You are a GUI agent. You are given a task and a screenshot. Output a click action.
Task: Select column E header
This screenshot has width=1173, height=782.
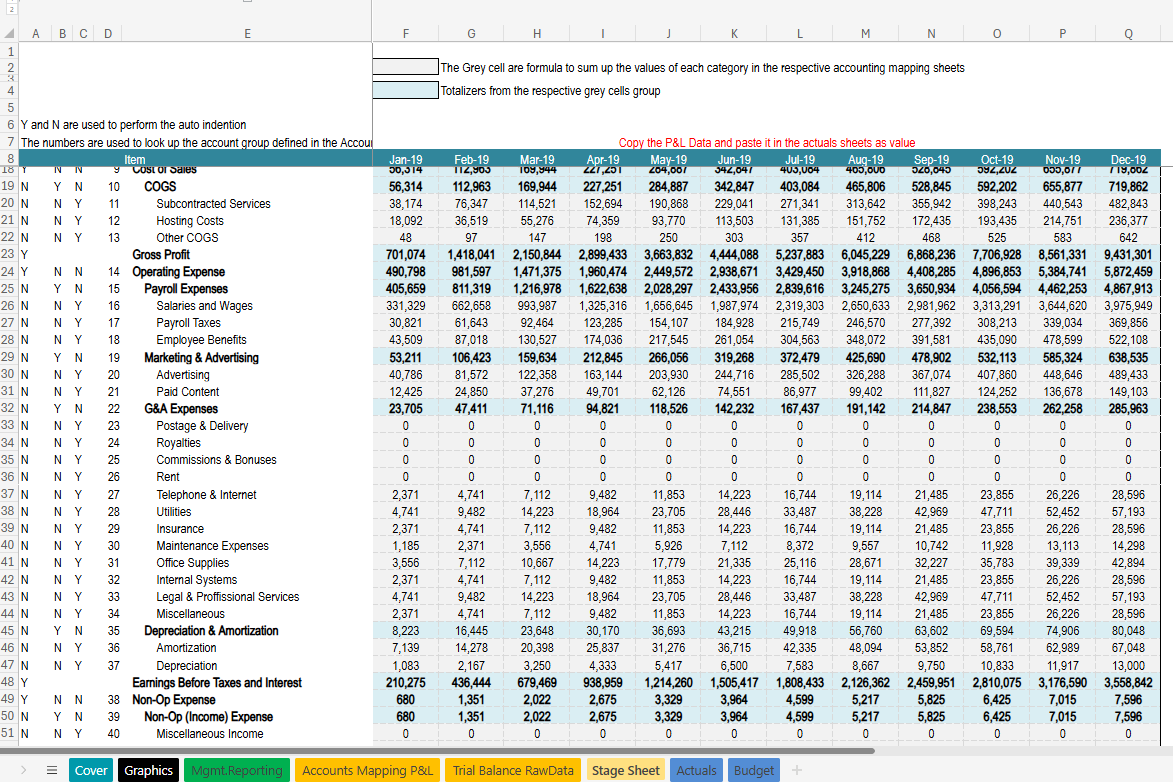247,34
